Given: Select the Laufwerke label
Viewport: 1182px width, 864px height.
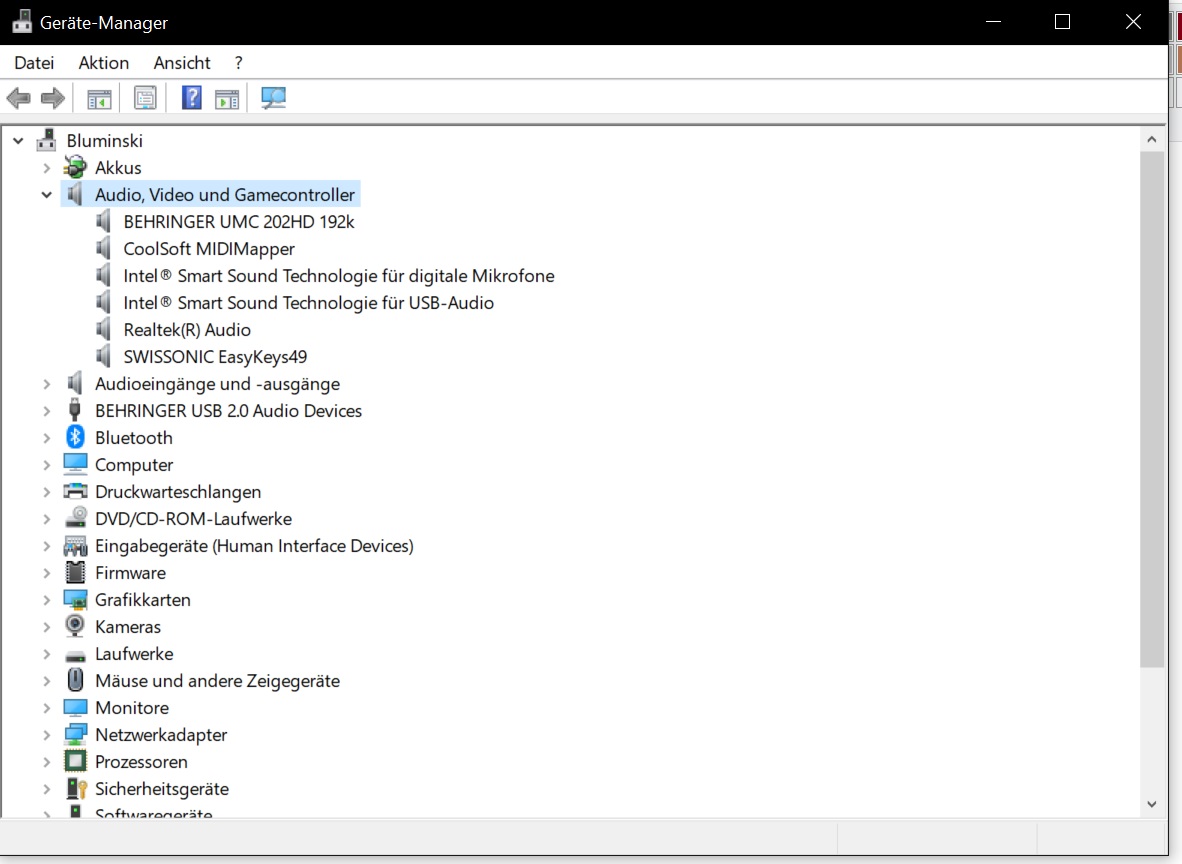Looking at the screenshot, I should click(134, 654).
